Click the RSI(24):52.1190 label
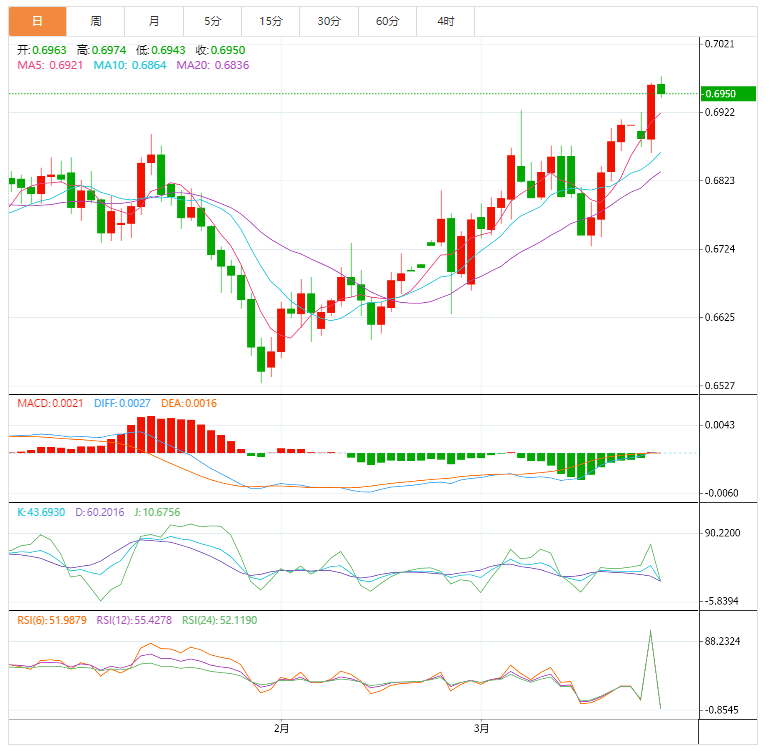Screen dimensions: 772x755 point(220,621)
